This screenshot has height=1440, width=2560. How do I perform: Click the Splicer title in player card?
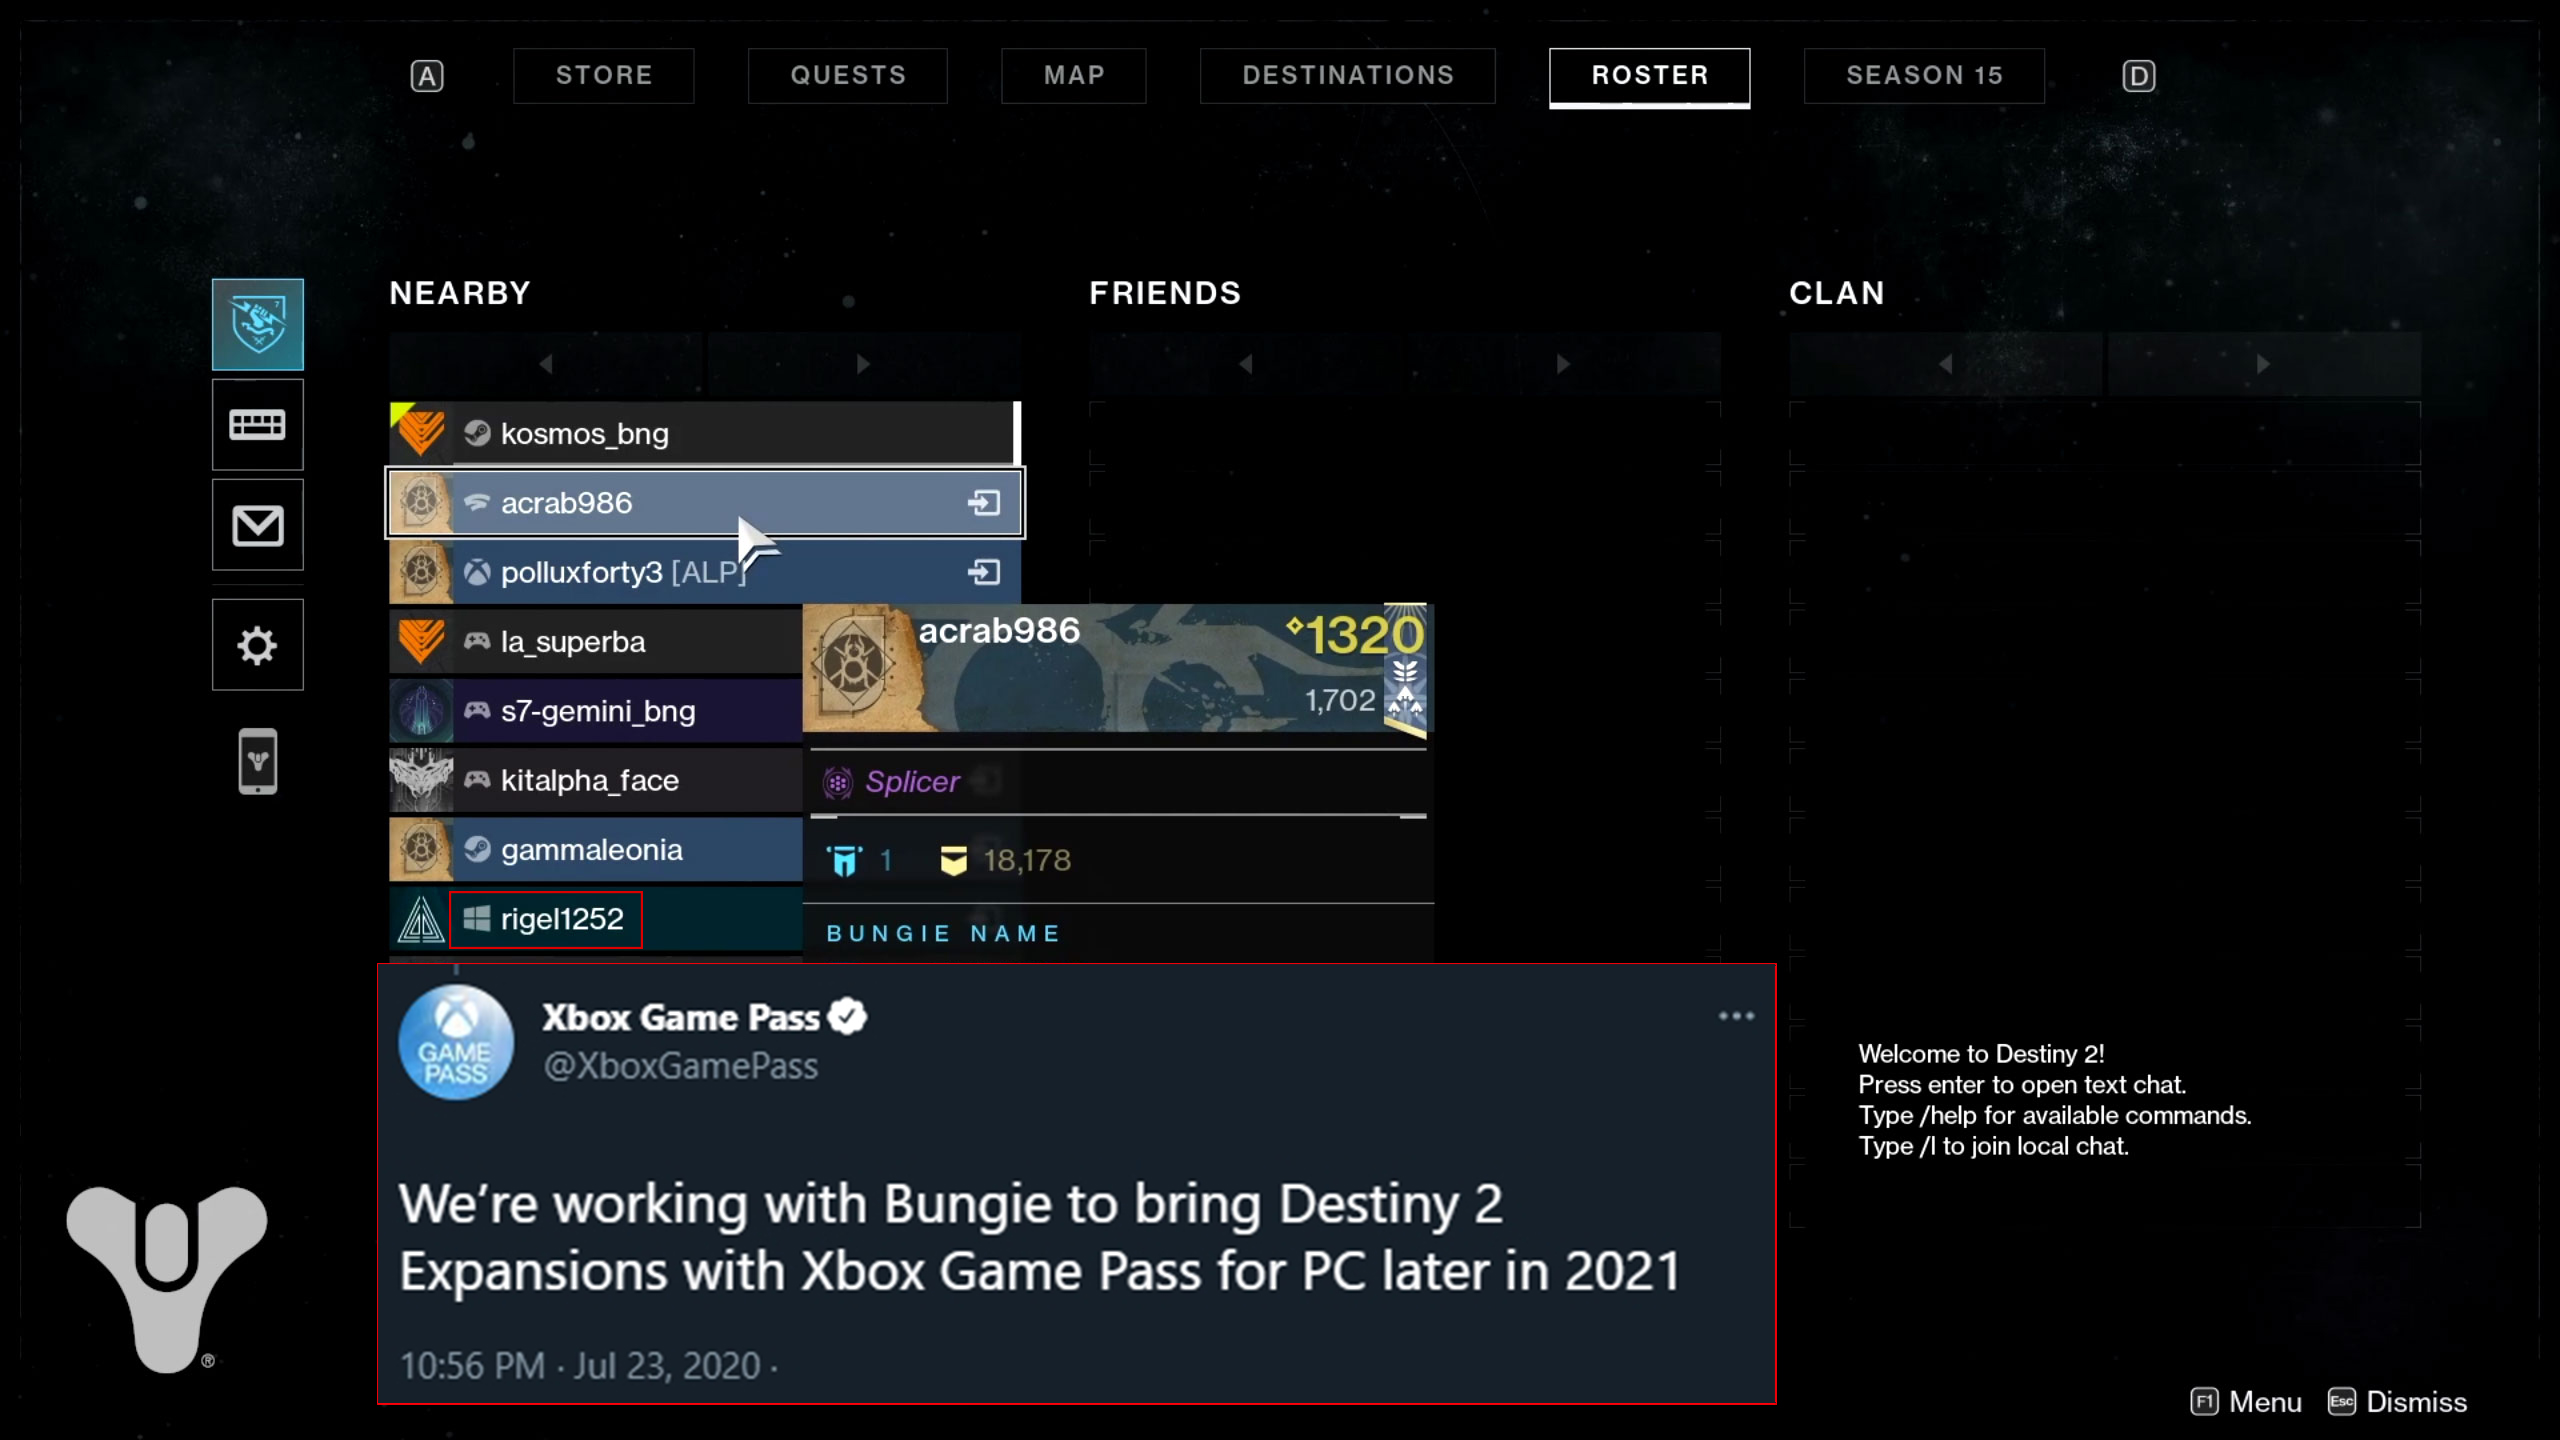912,781
